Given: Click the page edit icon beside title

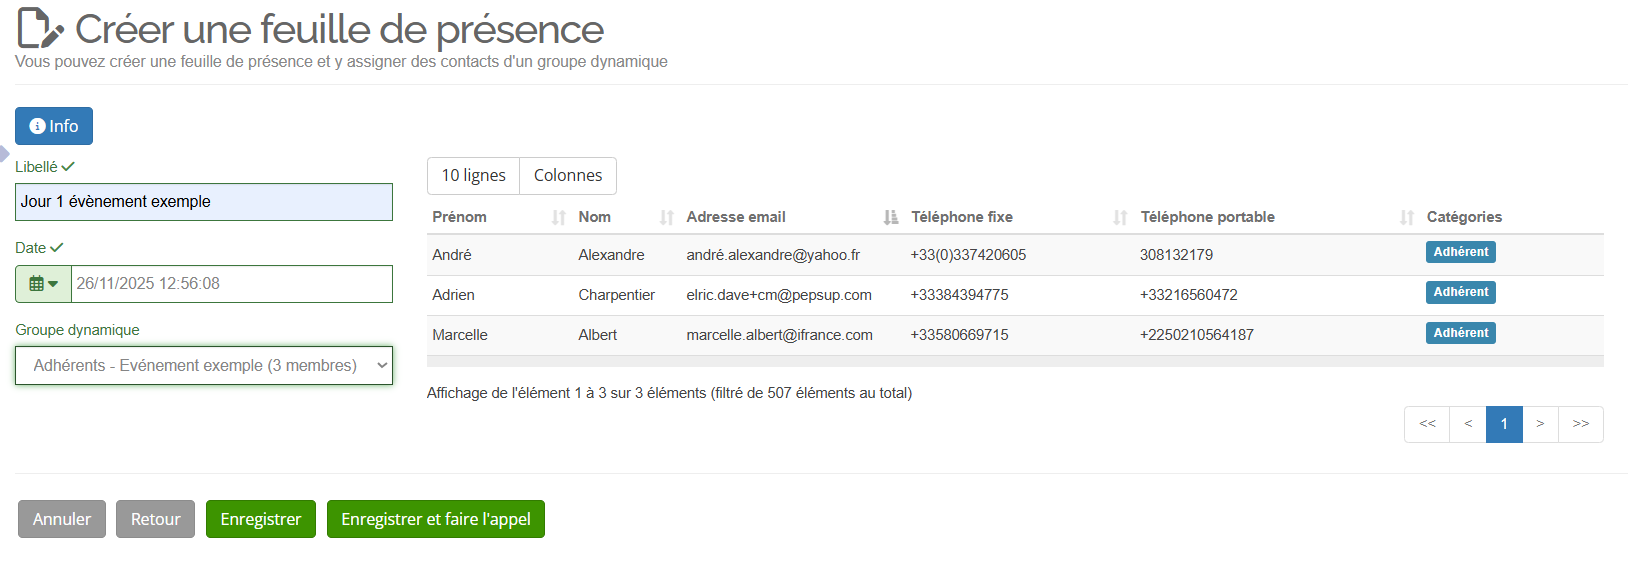Looking at the screenshot, I should 40,28.
